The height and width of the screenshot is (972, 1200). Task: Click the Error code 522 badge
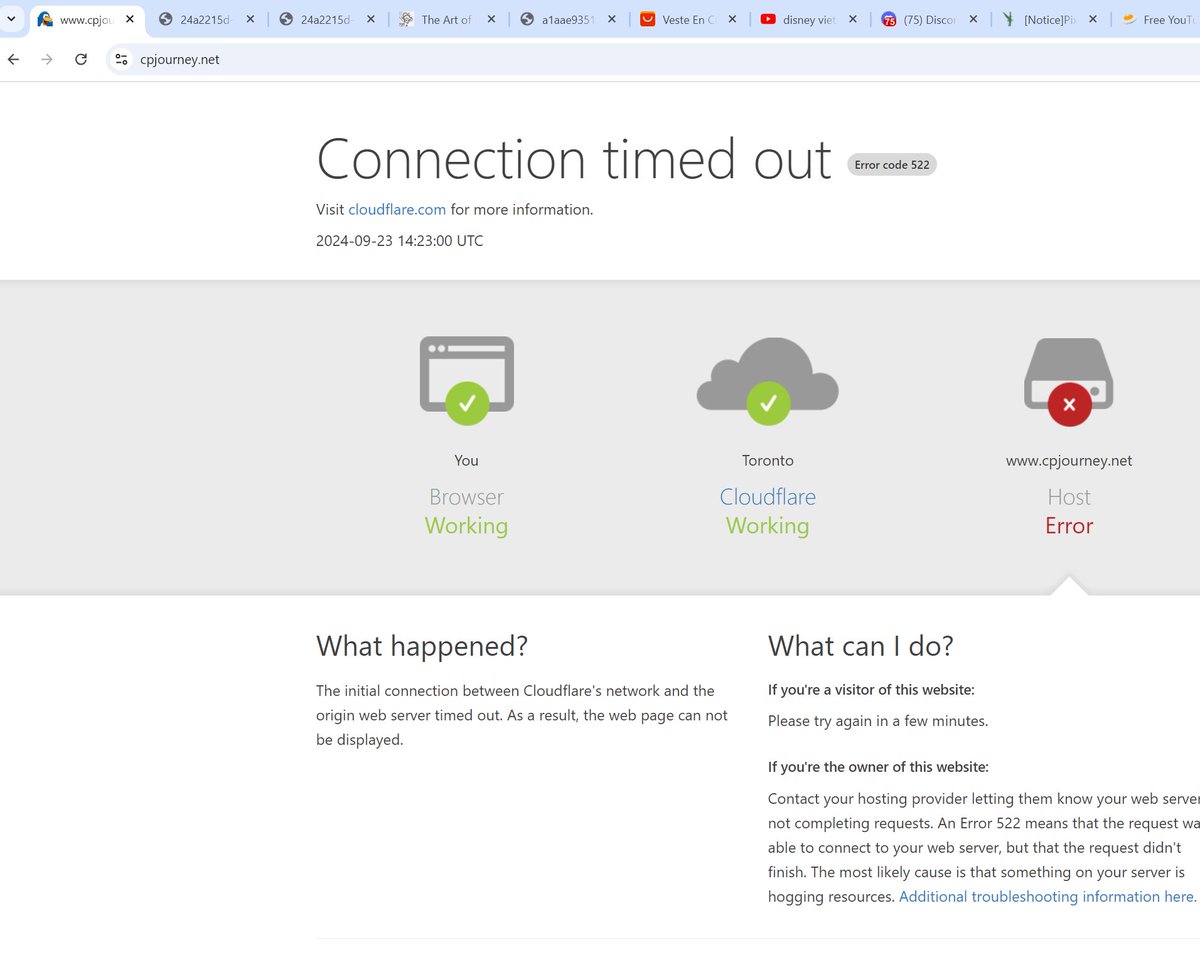tap(892, 165)
